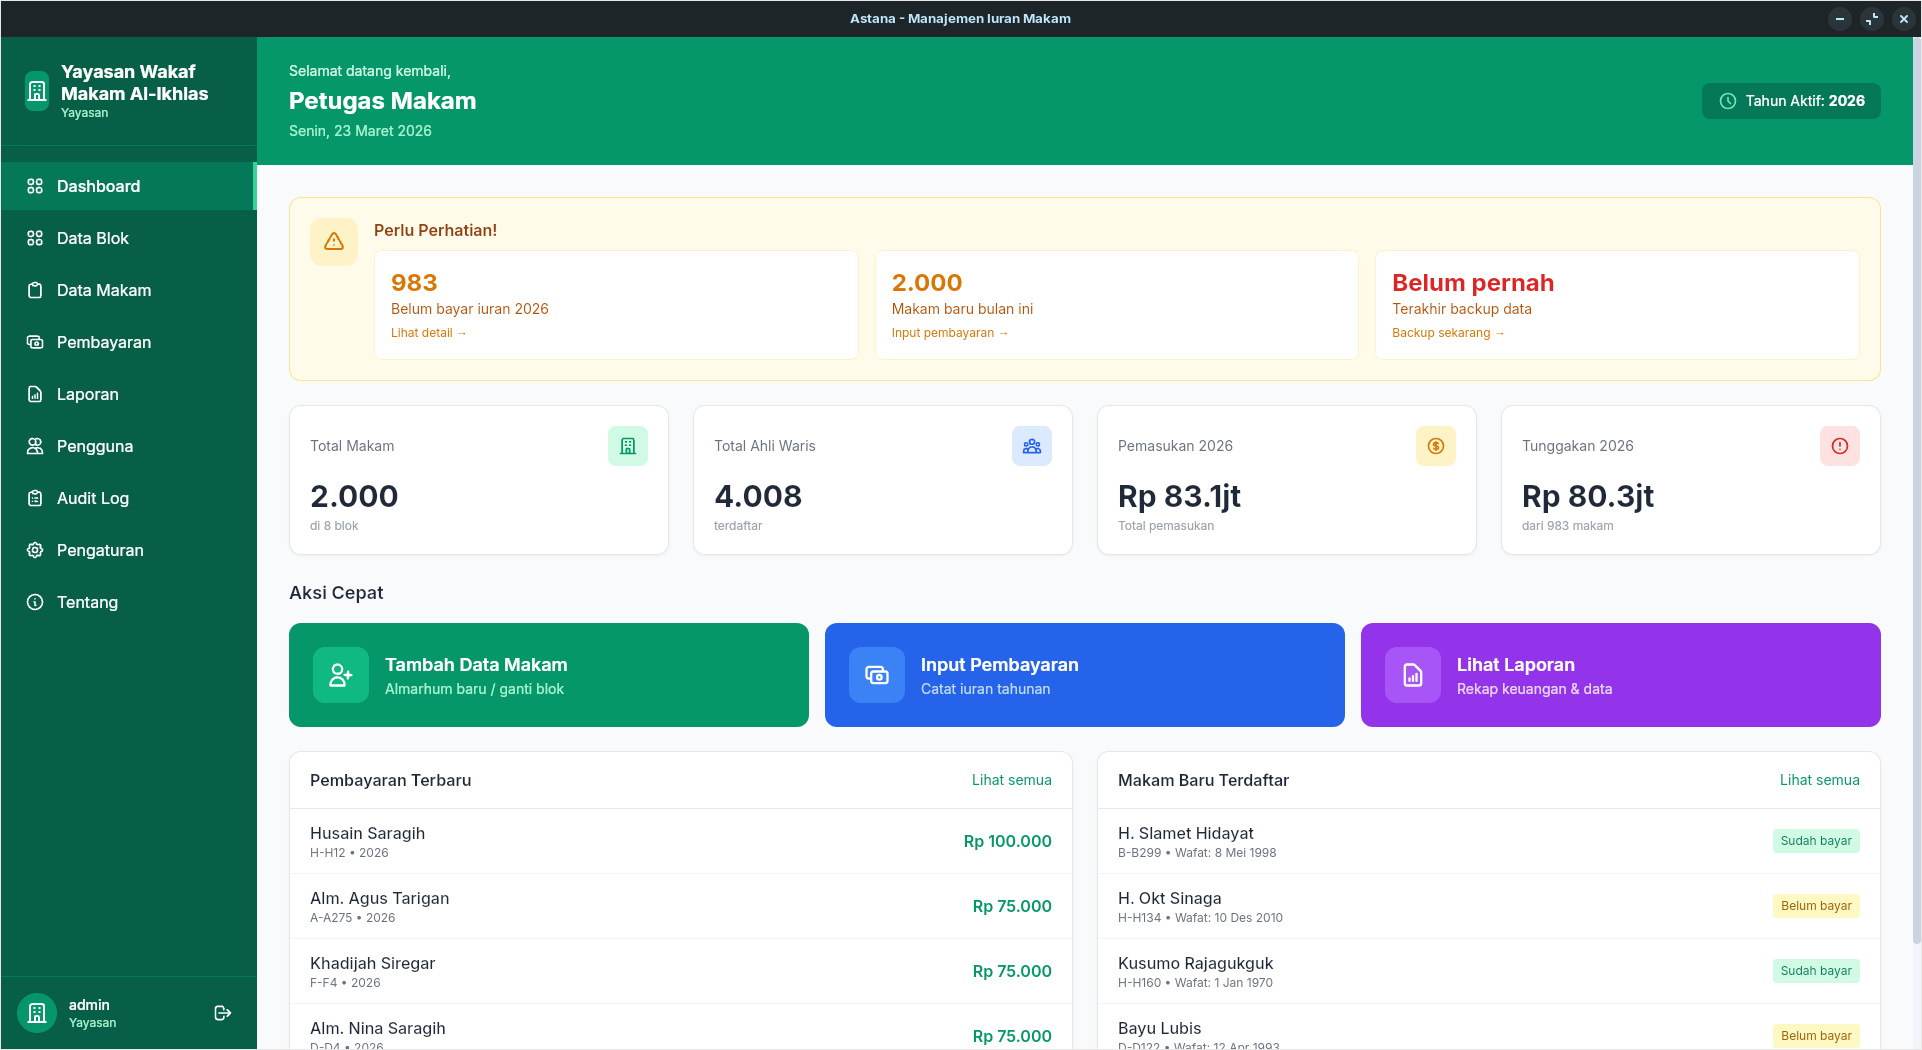Click the Sudah bayar badge on H. Slamet Hidayat

click(x=1815, y=840)
